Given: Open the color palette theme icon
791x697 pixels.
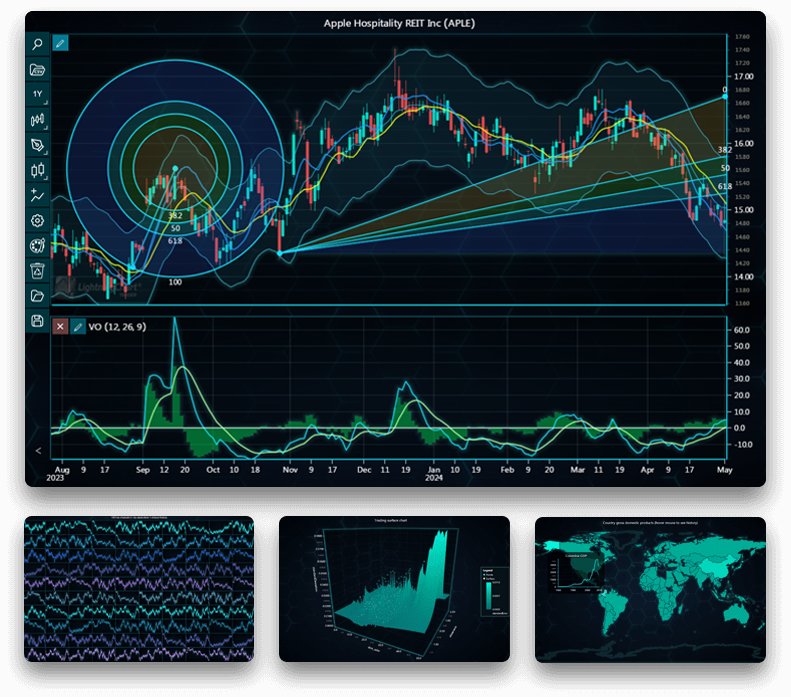Looking at the screenshot, I should click(37, 245).
